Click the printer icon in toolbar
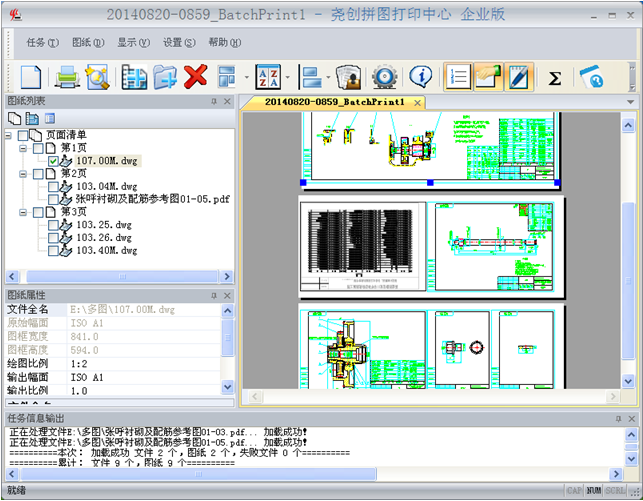The image size is (643, 501). (67, 77)
